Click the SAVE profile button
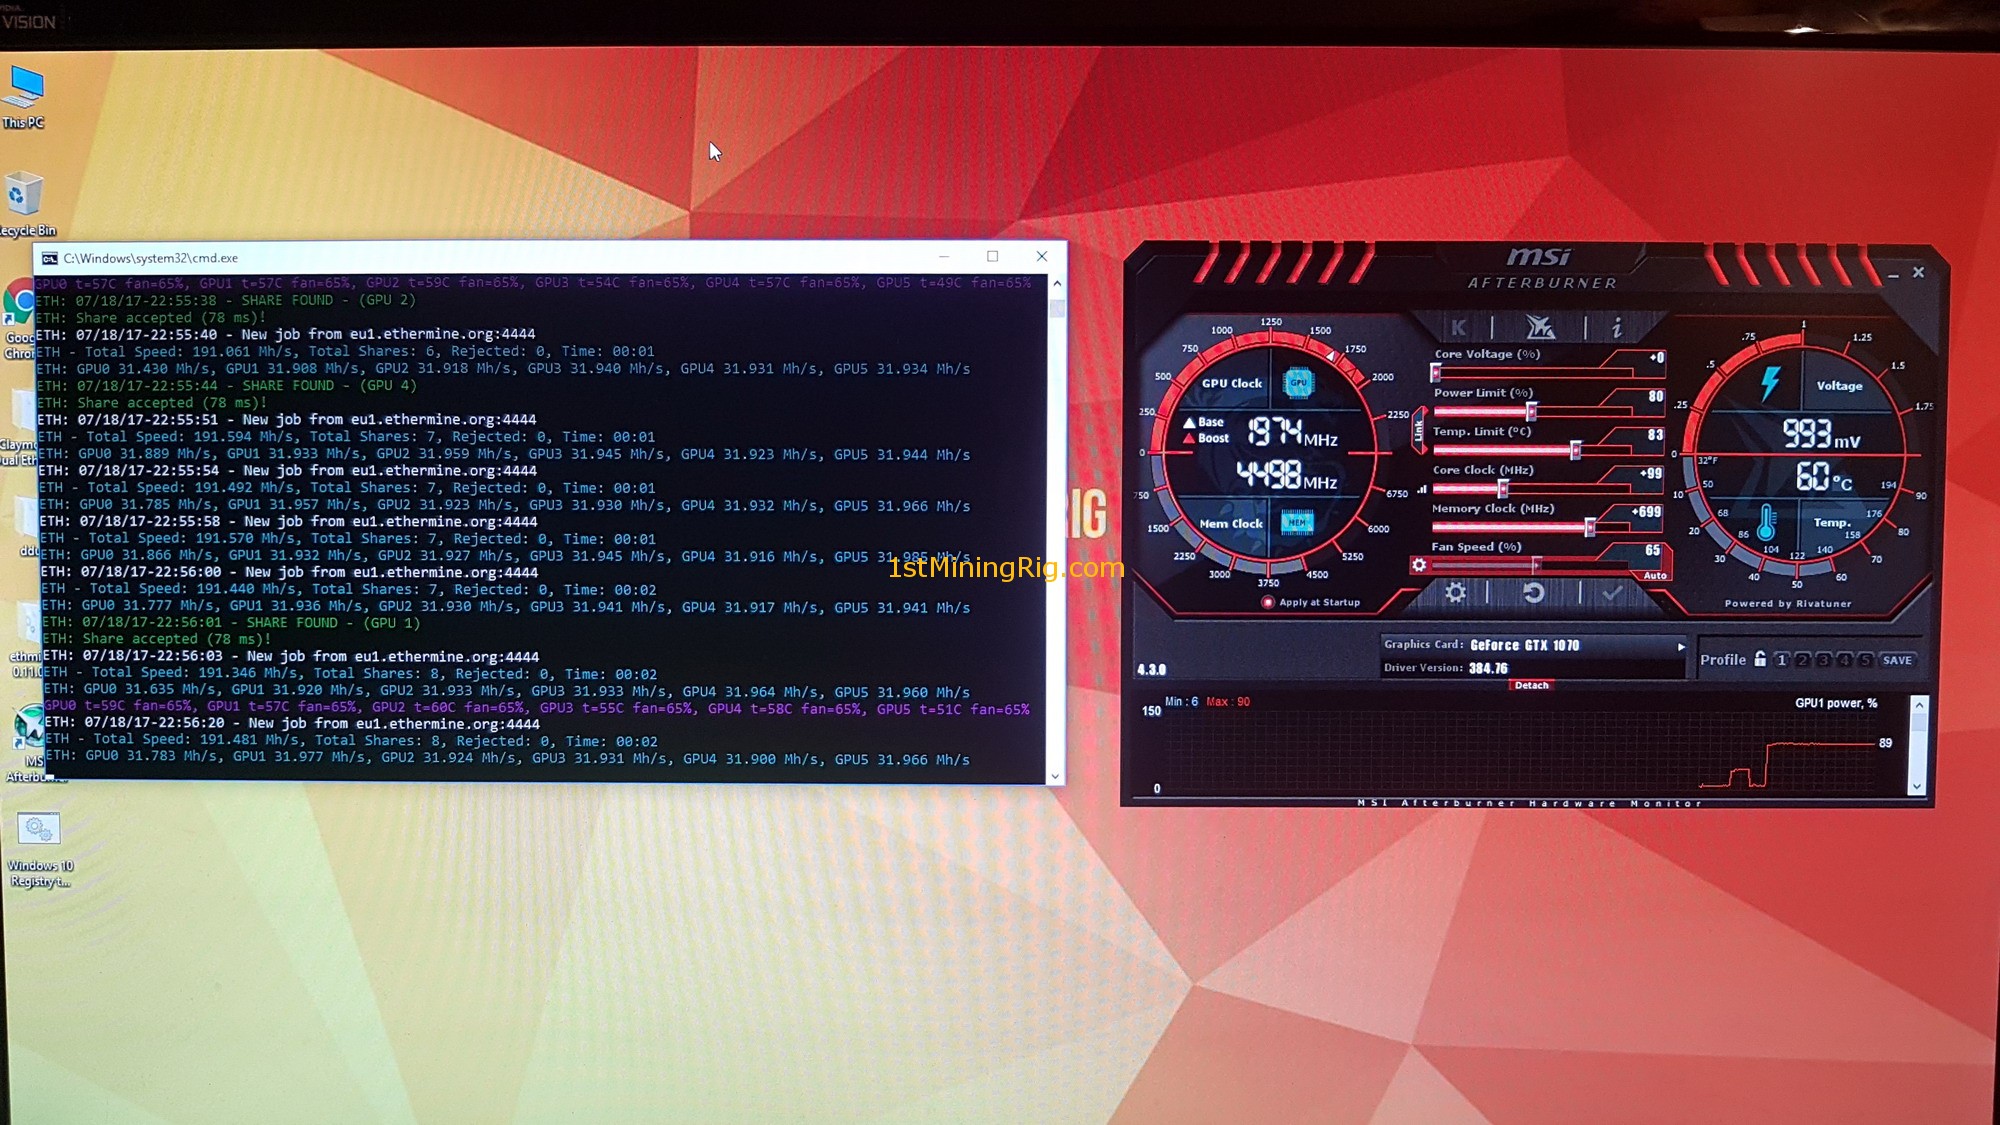 coord(1897,660)
